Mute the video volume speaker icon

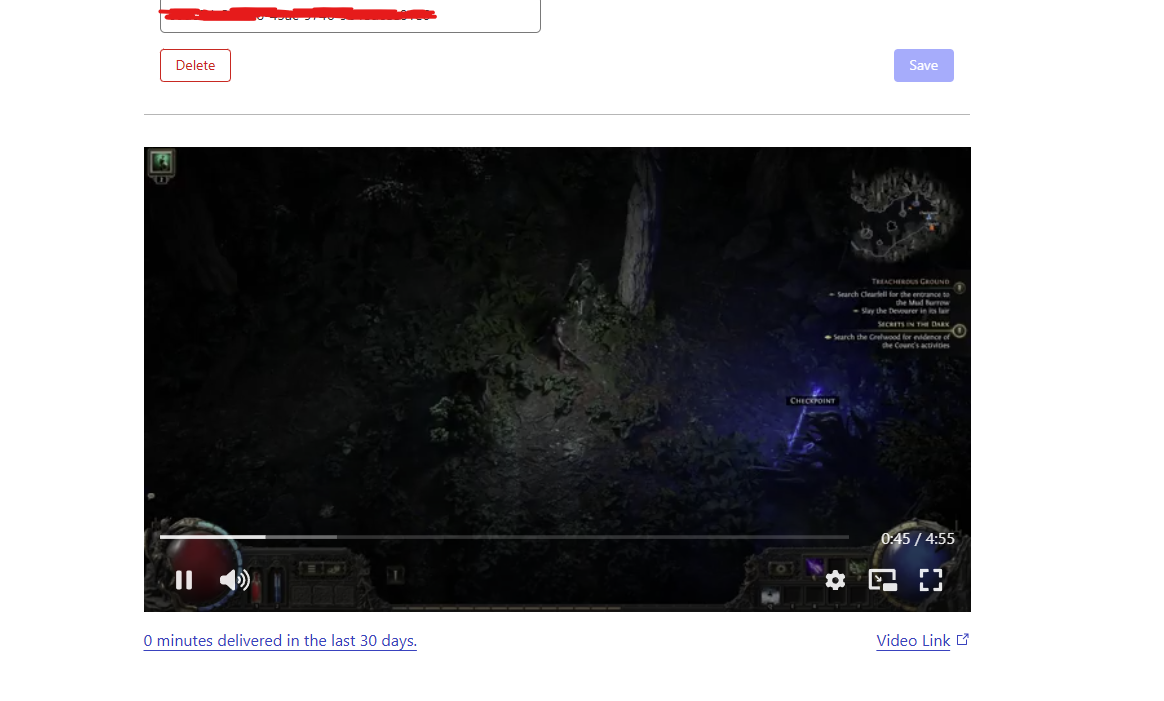[235, 580]
